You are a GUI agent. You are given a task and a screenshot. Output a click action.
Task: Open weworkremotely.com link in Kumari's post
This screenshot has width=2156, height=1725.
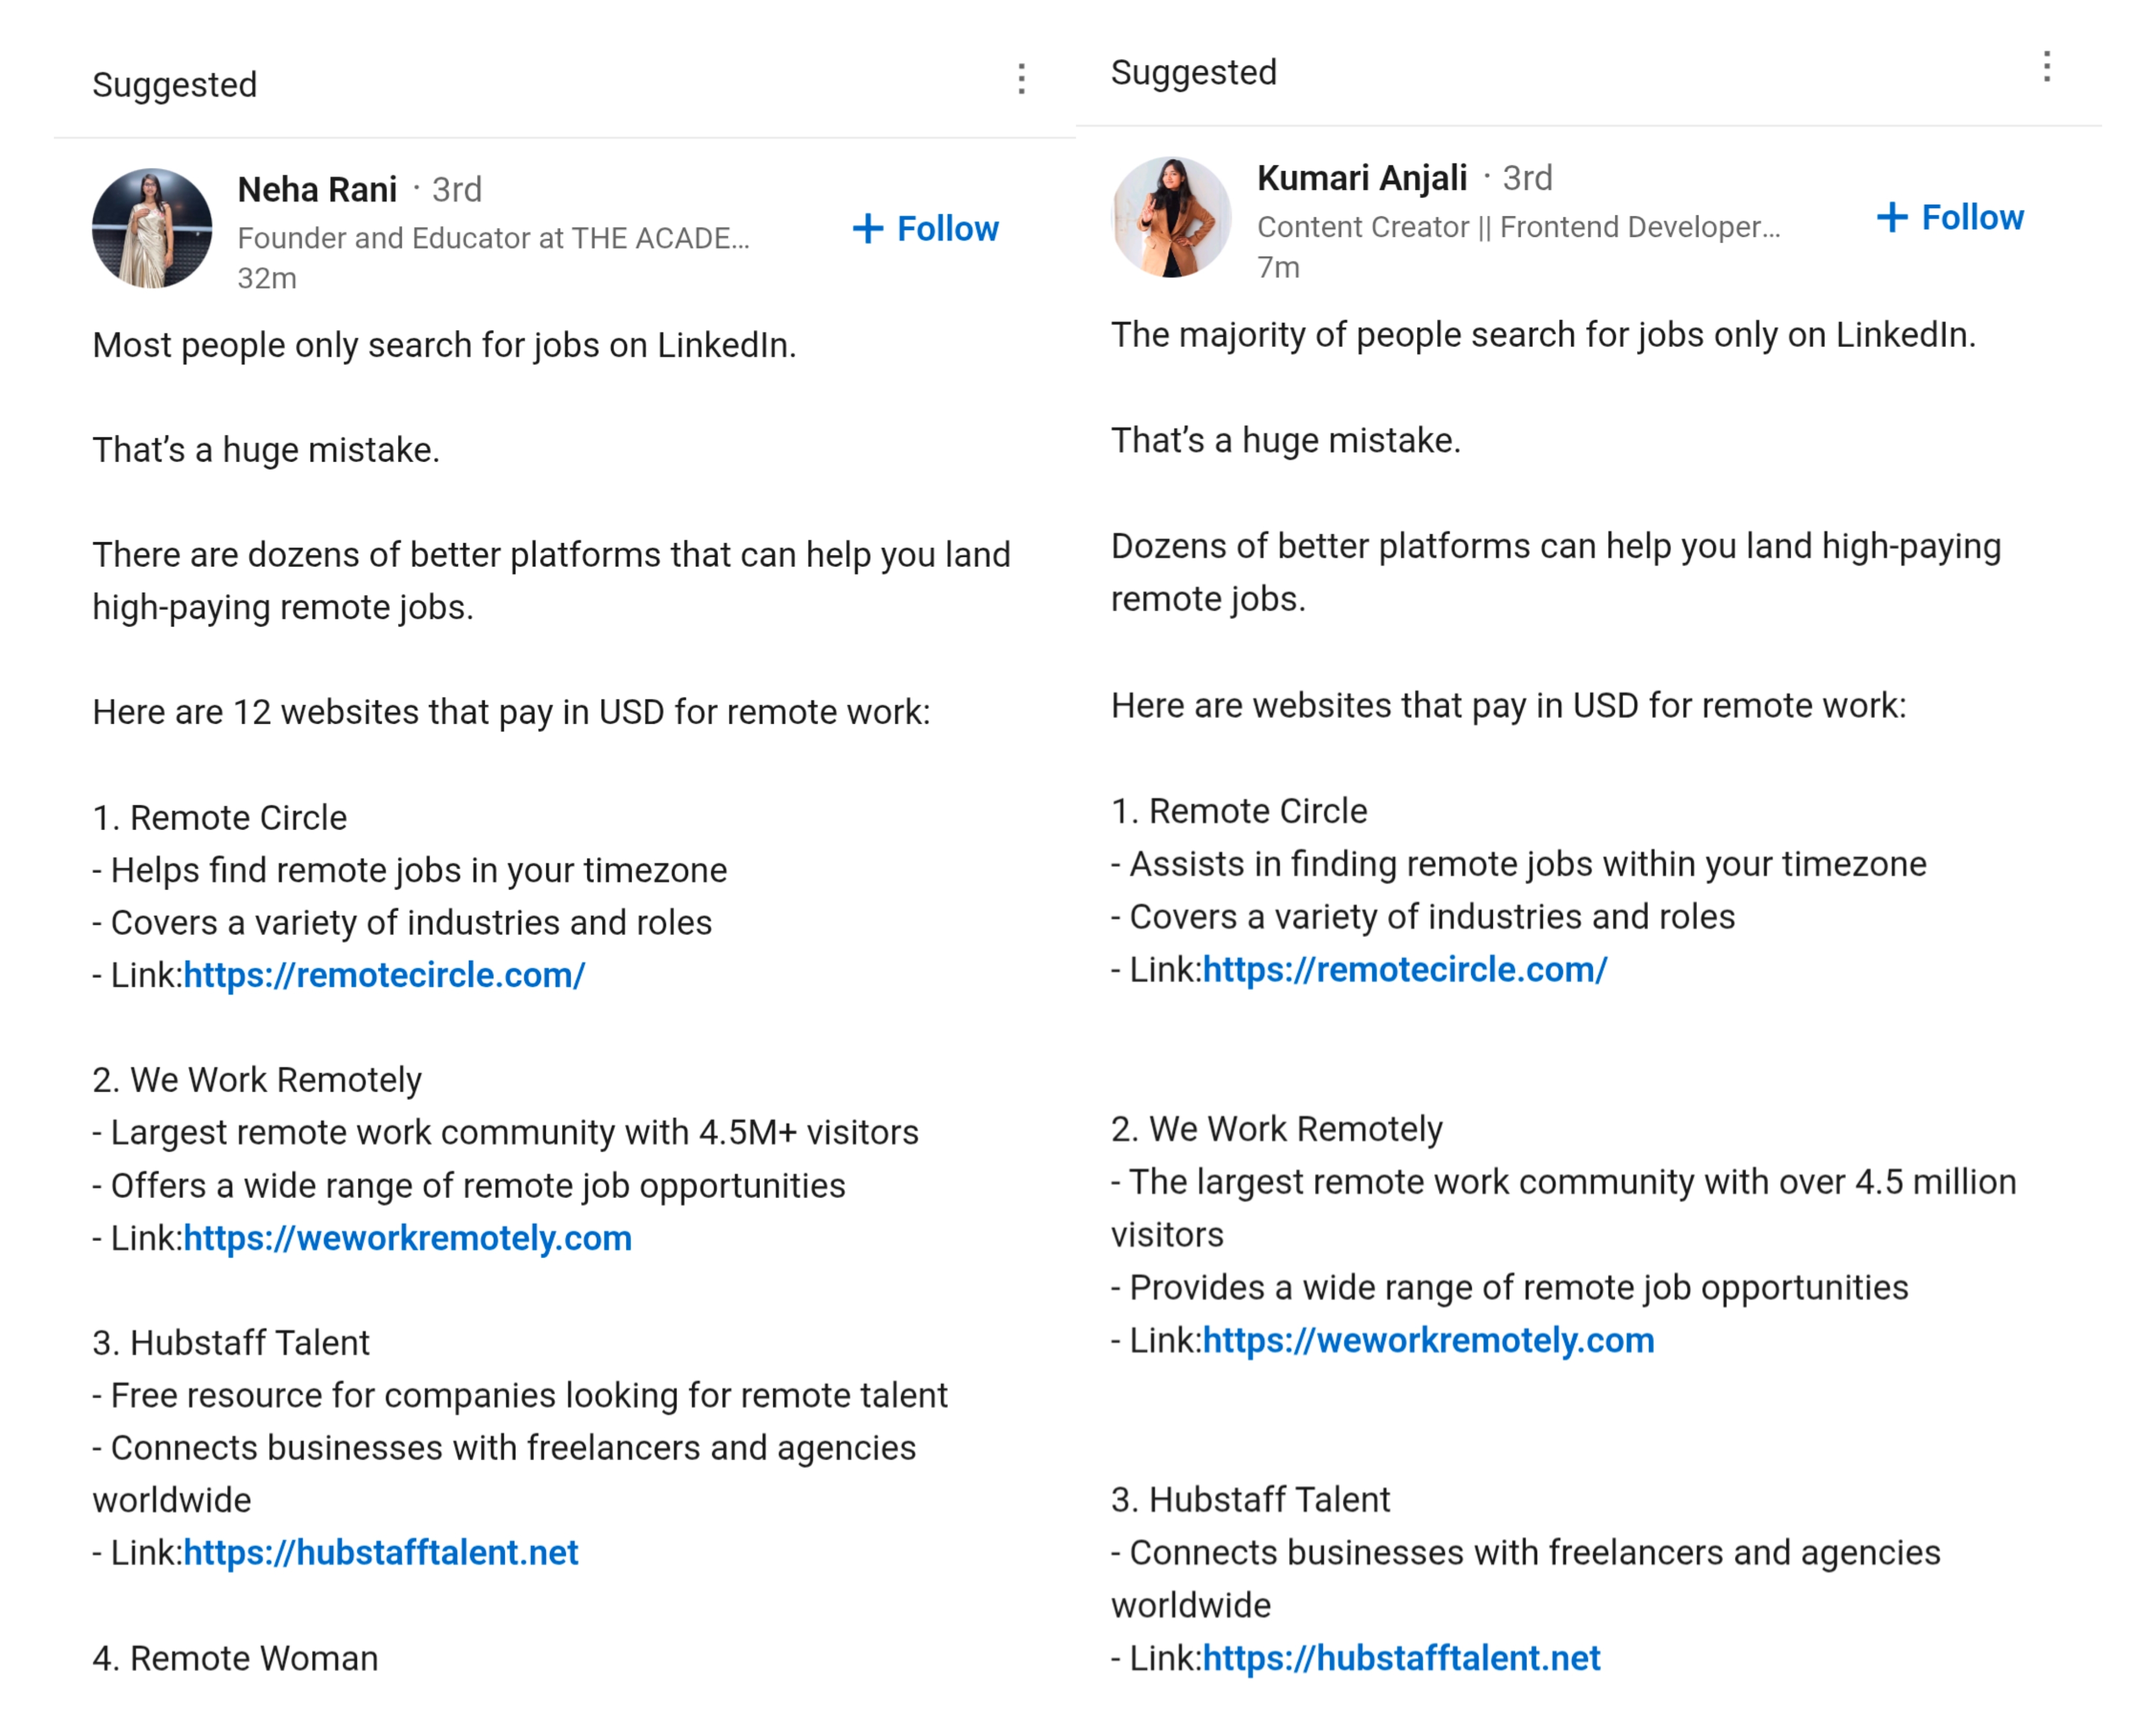(1428, 1340)
